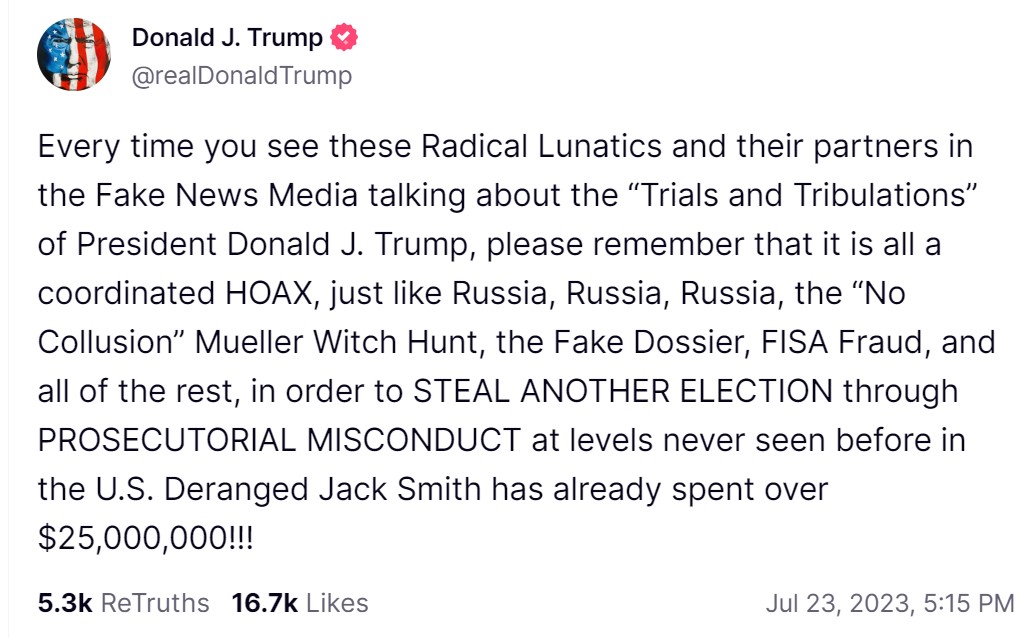Open the Jul 23, 2023 timestamp
The image size is (1032, 638).
point(838,603)
